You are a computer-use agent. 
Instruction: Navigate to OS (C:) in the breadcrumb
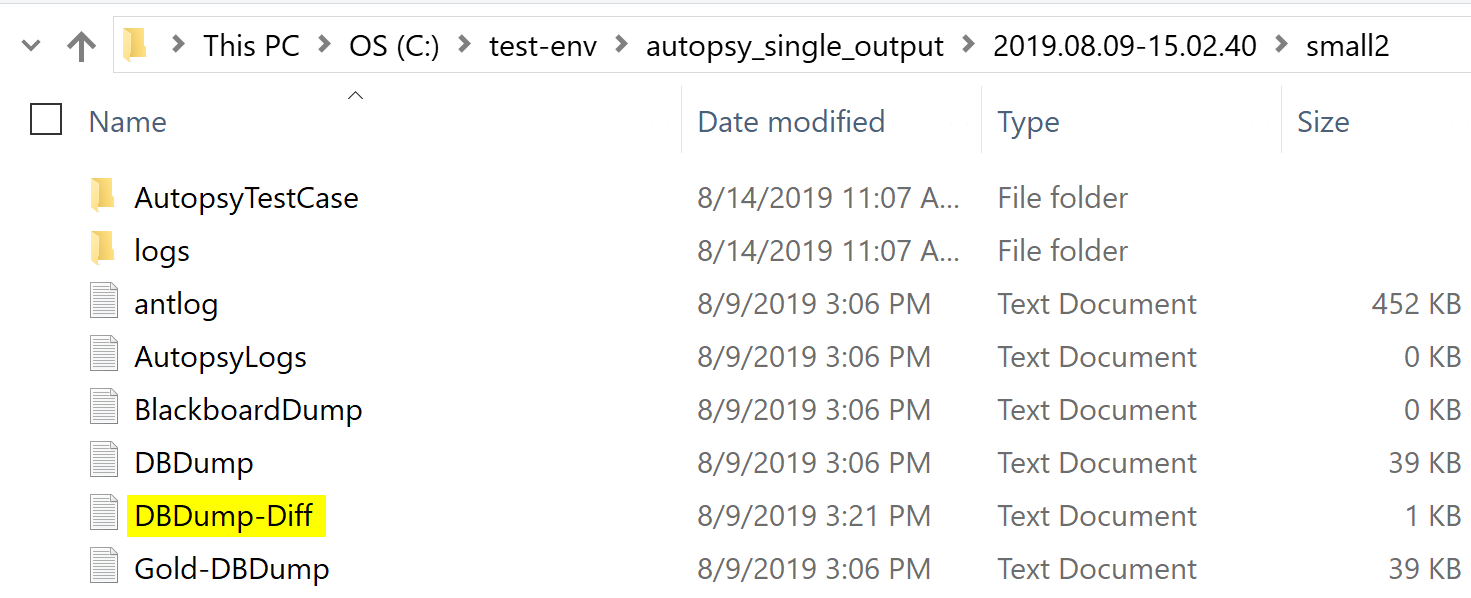(393, 45)
